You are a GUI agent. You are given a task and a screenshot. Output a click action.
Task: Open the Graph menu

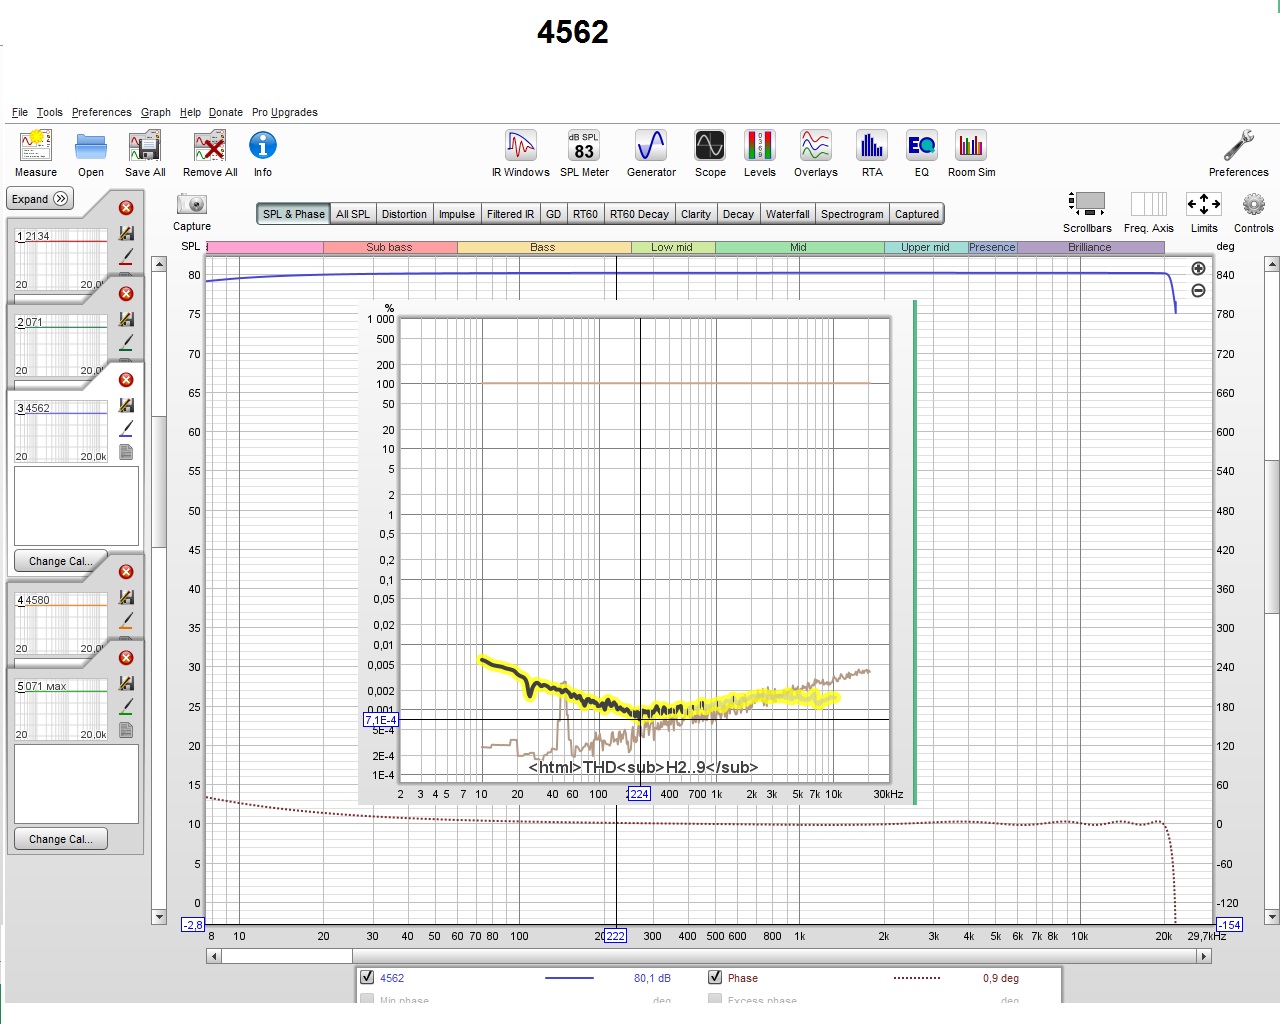coord(156,112)
